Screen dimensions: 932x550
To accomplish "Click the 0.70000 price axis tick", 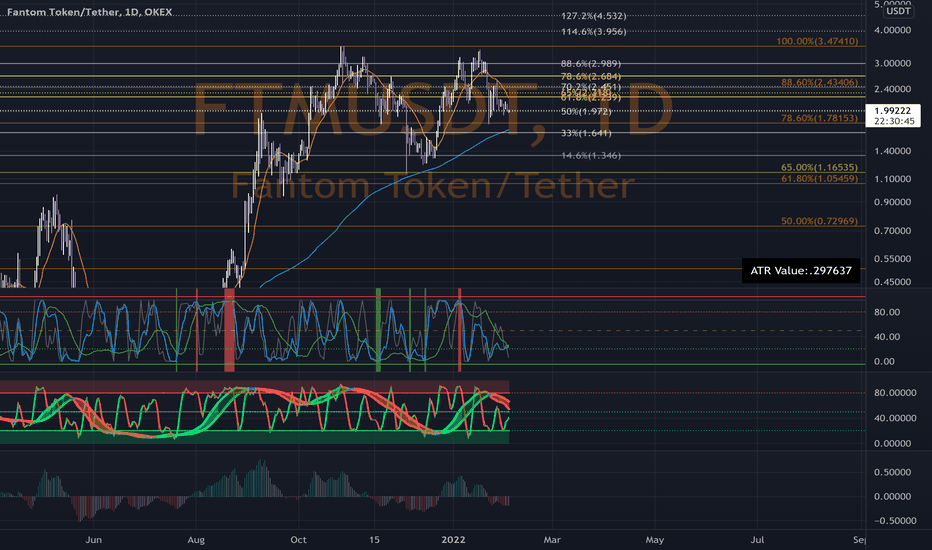I will coord(892,231).
